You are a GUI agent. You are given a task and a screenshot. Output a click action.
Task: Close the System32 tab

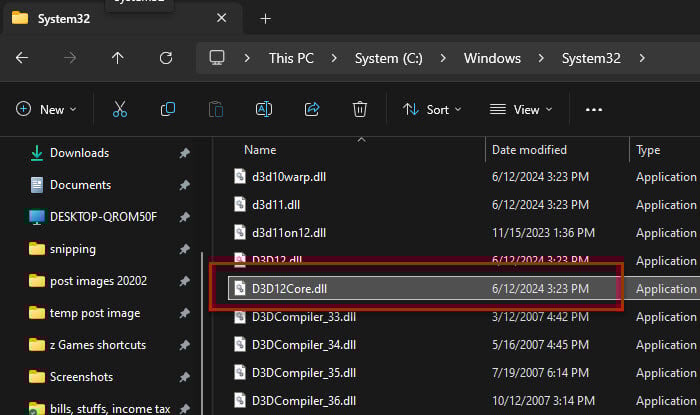coord(221,18)
